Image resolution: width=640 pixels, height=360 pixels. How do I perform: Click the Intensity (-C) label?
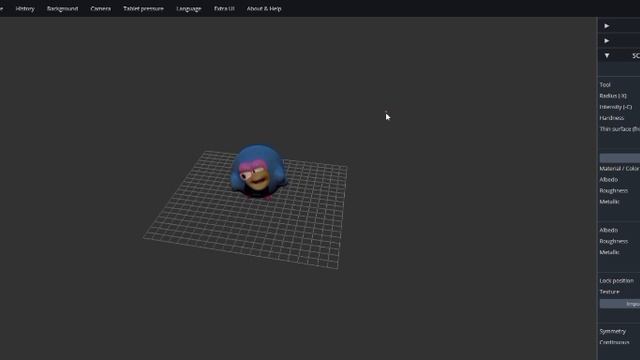click(616, 107)
